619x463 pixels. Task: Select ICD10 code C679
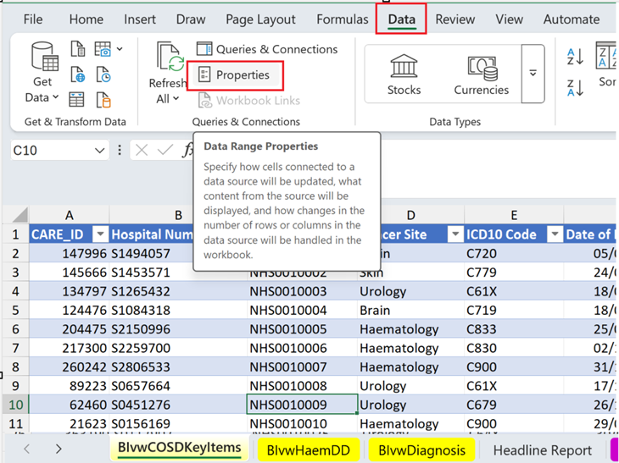[514, 405]
